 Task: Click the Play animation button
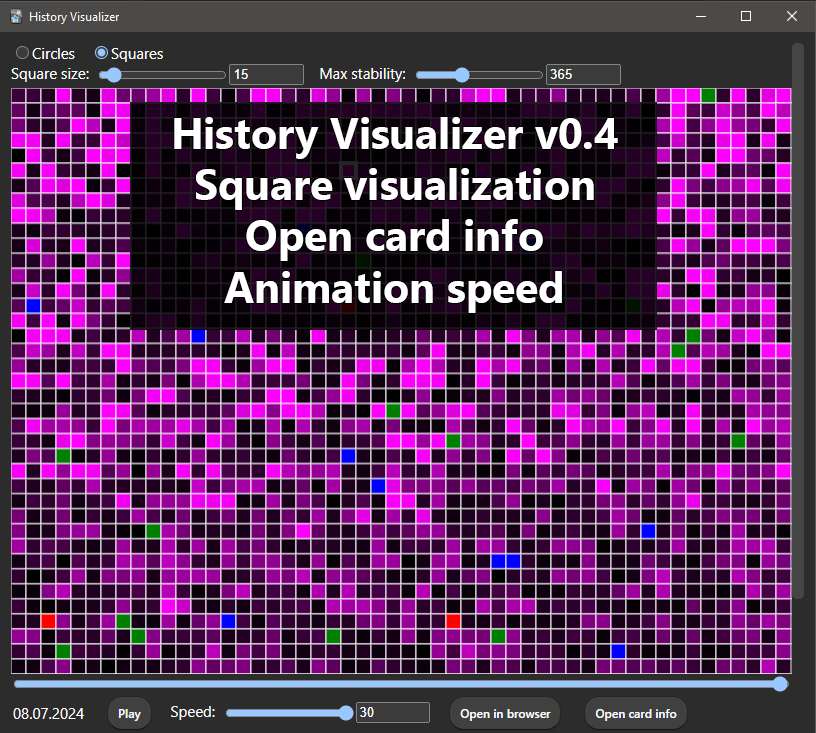click(x=129, y=713)
